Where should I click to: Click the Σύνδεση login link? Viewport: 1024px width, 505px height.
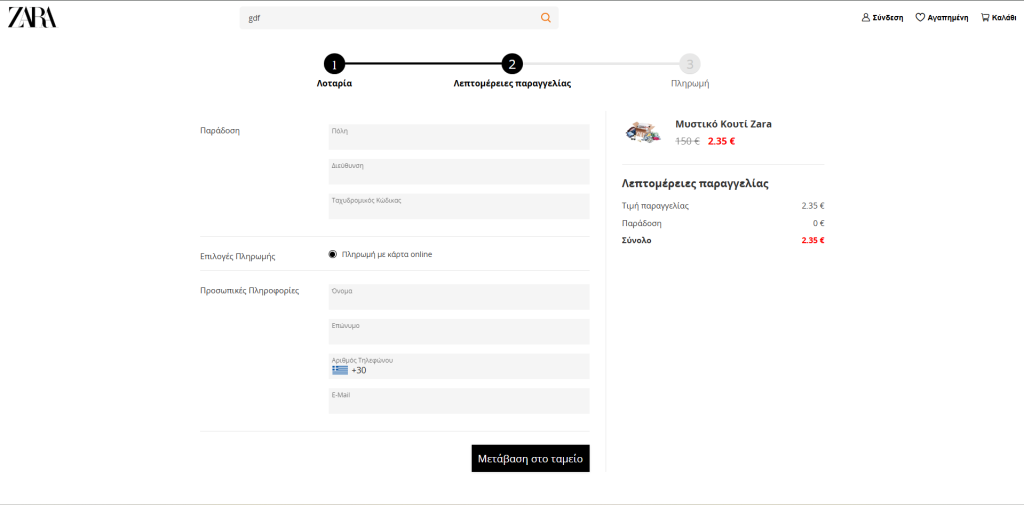click(x=888, y=18)
